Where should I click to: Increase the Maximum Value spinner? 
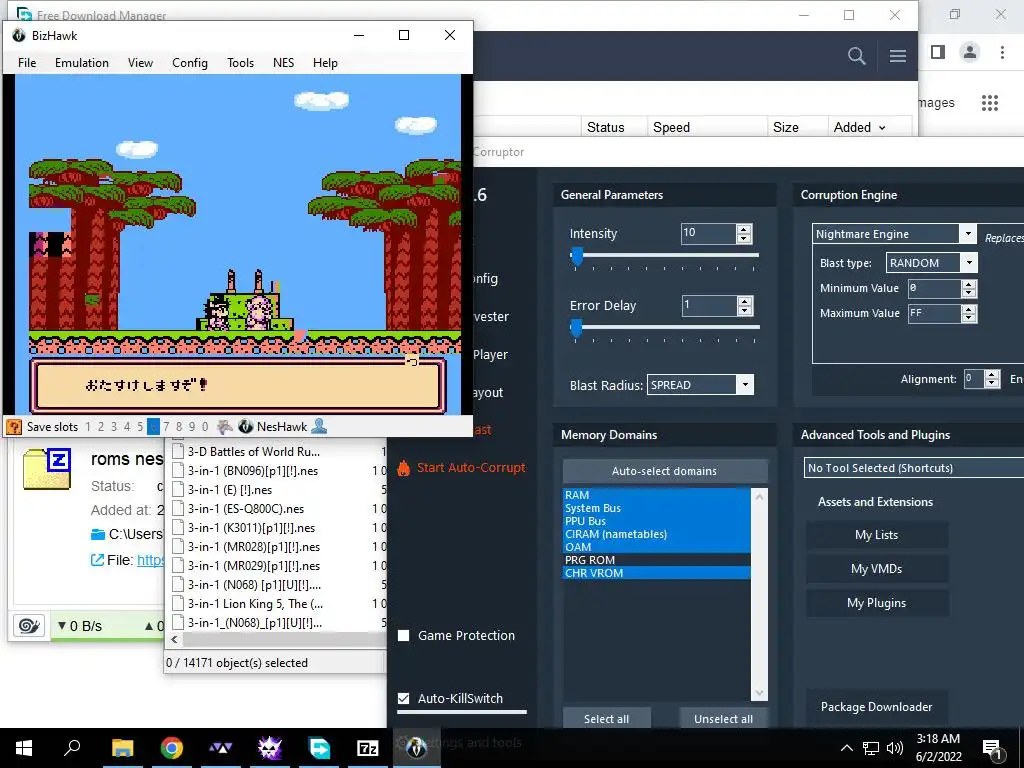click(969, 309)
